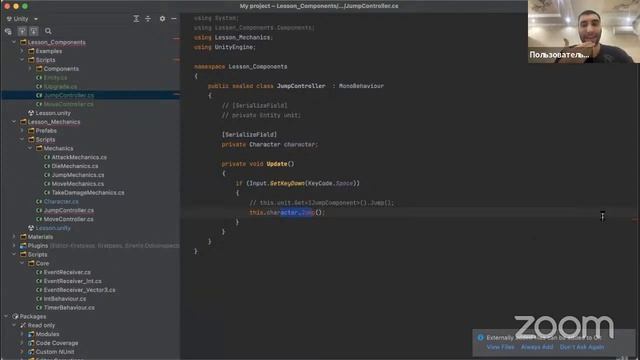Click View Files link in notification
The image size is (640, 360).
[500, 347]
